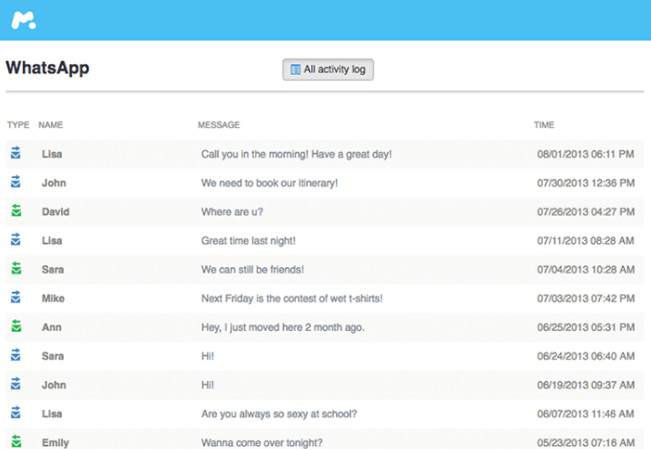Viewport: 651px width, 449px height.
Task: Click the 'Hi!' message from Sara
Action: click(208, 356)
